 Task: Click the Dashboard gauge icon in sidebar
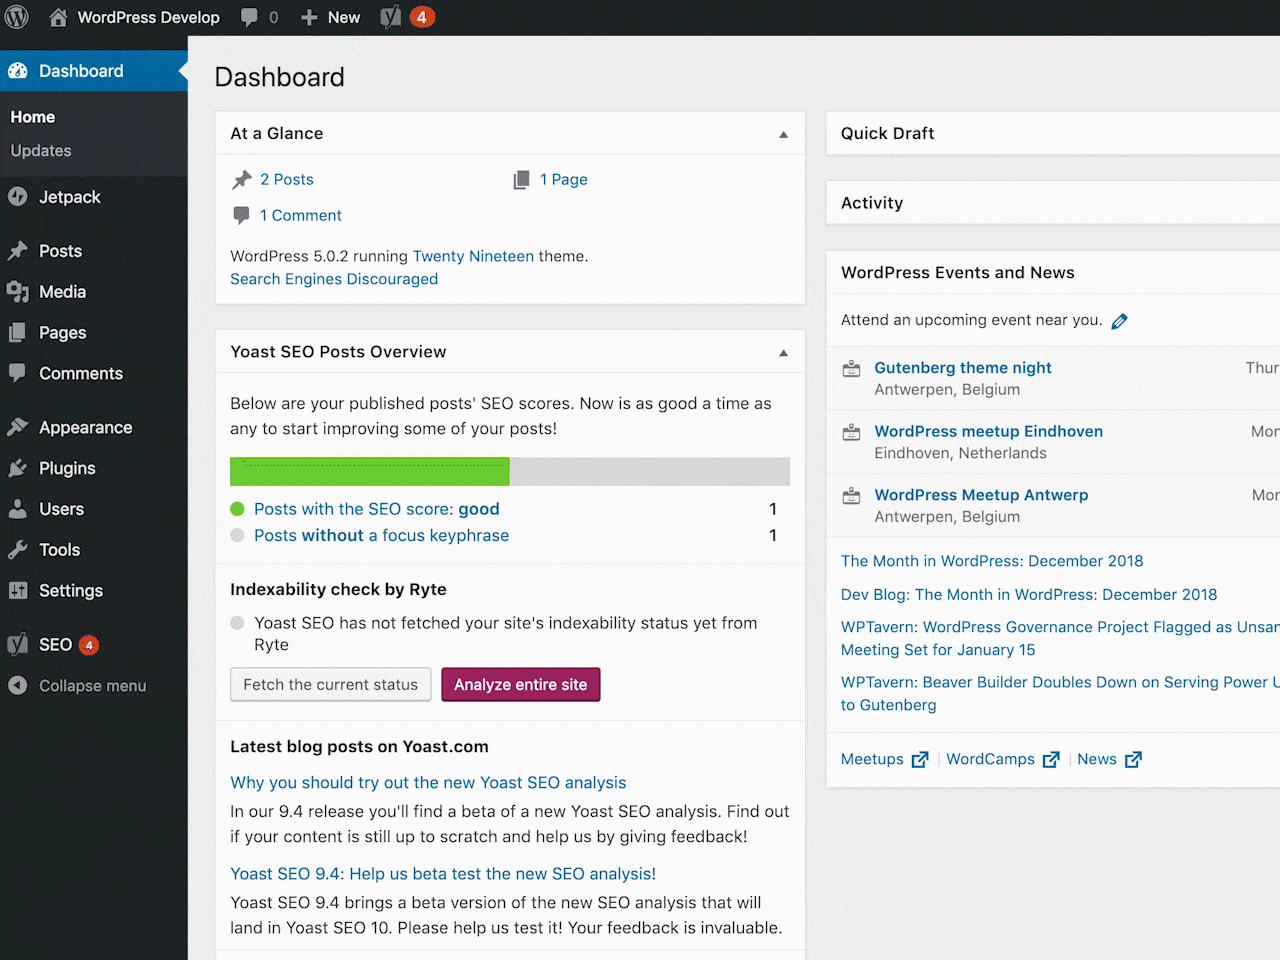[18, 71]
